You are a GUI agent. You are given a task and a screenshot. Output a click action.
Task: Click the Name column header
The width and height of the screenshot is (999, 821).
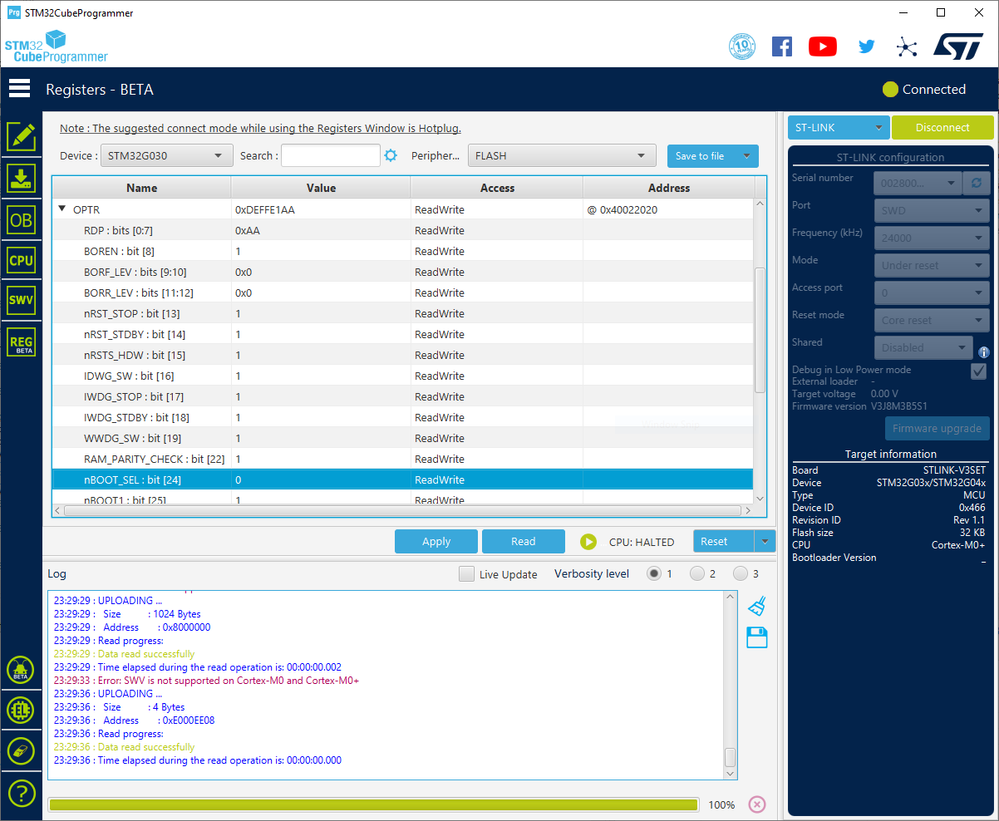[141, 188]
